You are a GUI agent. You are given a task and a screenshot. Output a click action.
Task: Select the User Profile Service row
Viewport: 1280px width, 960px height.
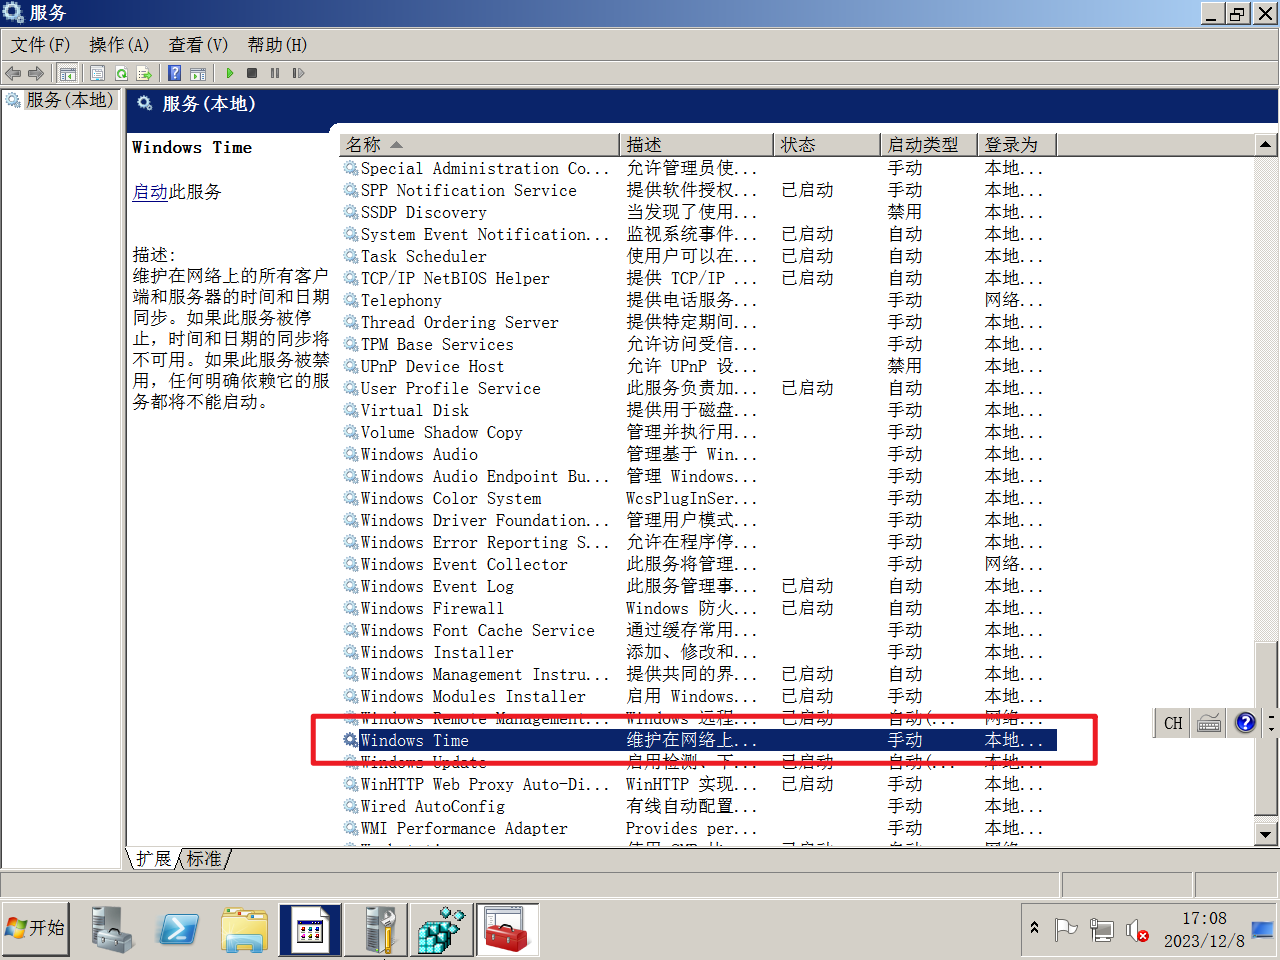(x=698, y=388)
